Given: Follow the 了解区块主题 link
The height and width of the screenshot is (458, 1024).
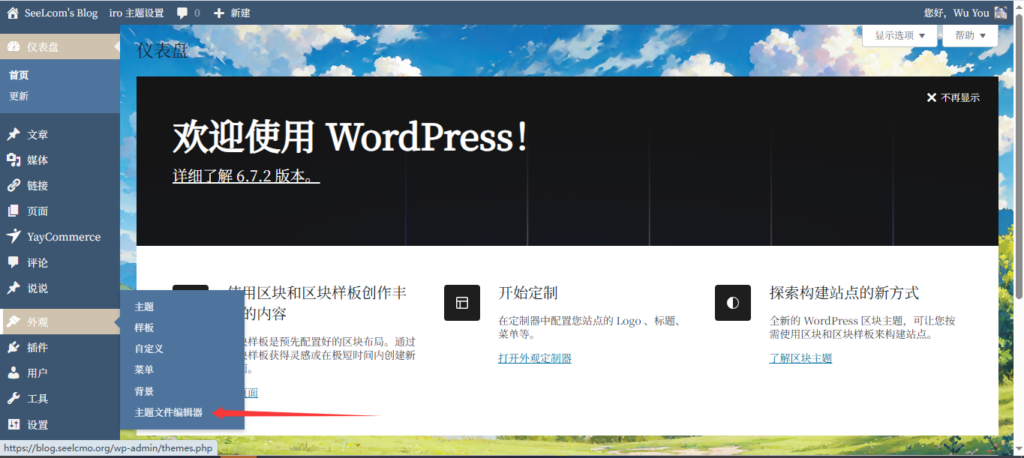Looking at the screenshot, I should click(x=800, y=358).
